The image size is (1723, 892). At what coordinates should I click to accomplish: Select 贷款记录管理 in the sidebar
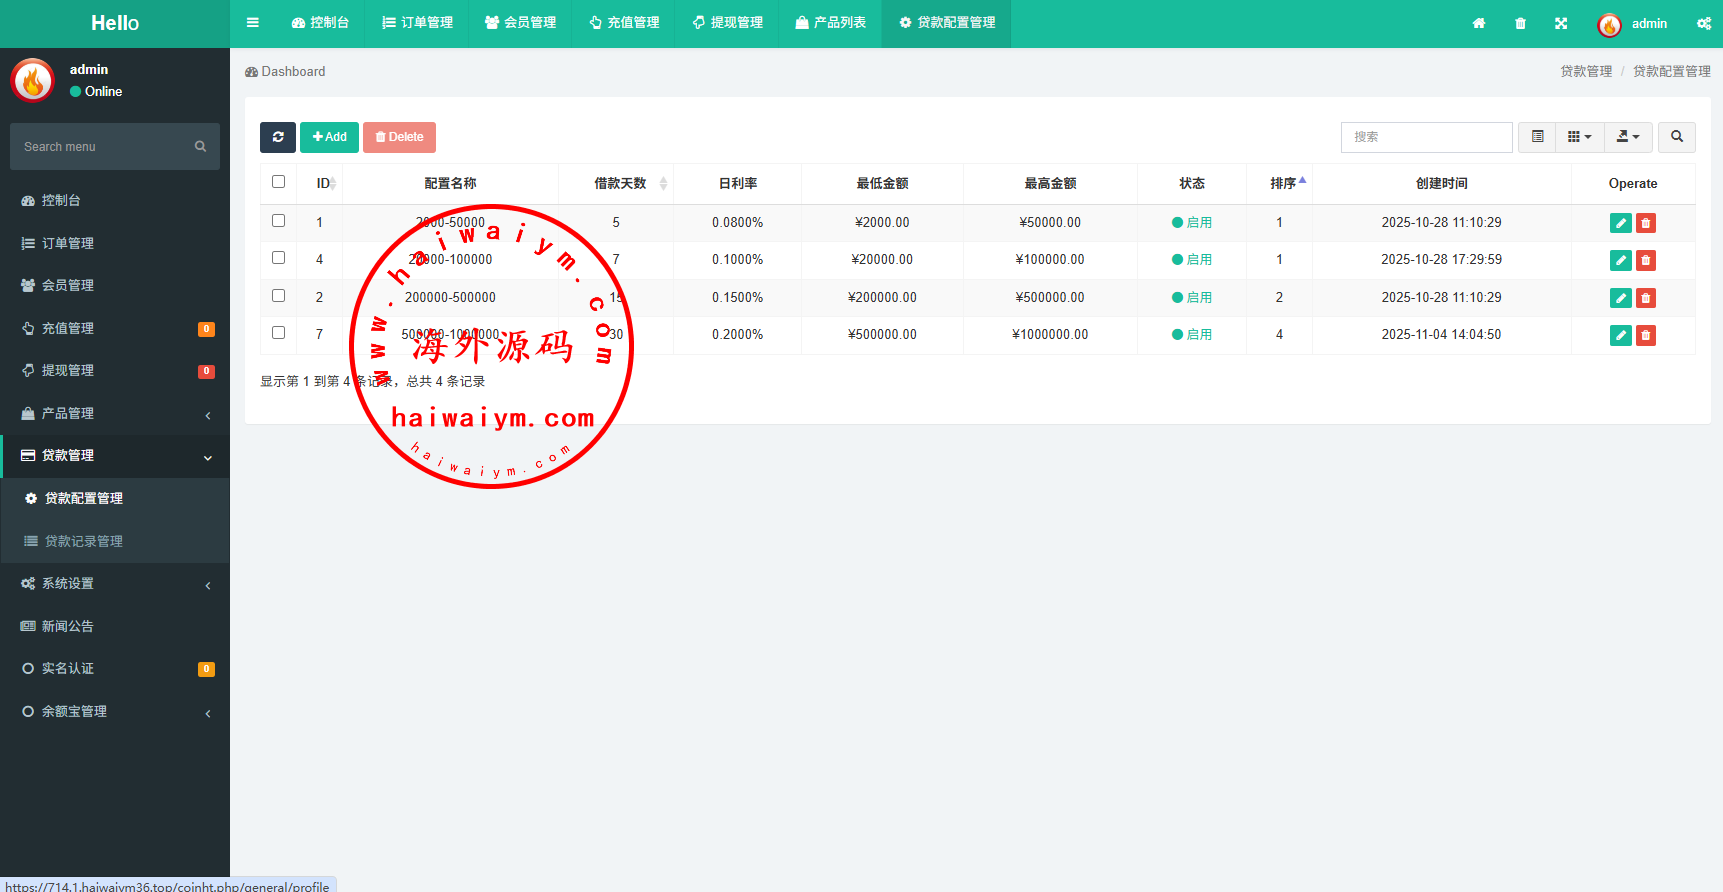84,541
